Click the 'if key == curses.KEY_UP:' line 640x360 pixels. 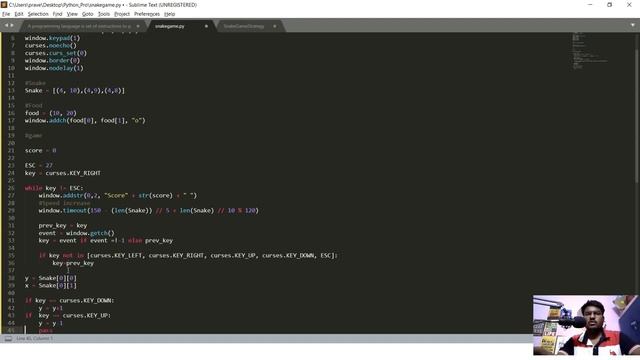click(68, 316)
